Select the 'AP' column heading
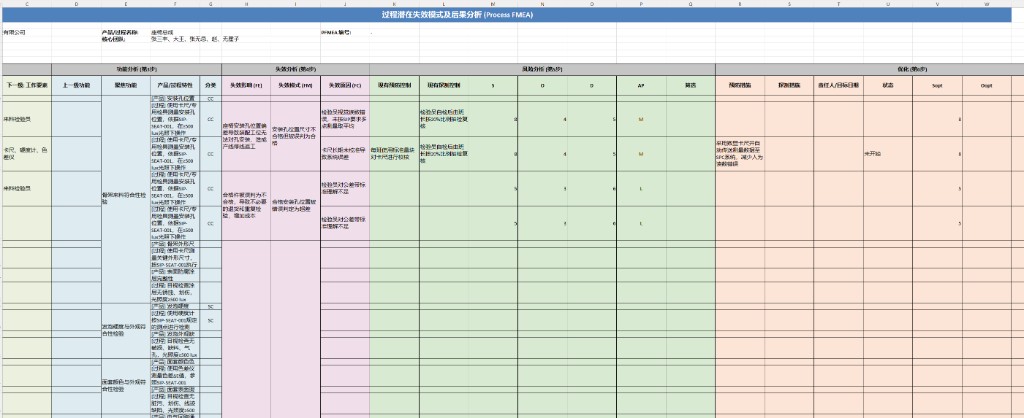The width and height of the screenshot is (1024, 418). point(641,86)
